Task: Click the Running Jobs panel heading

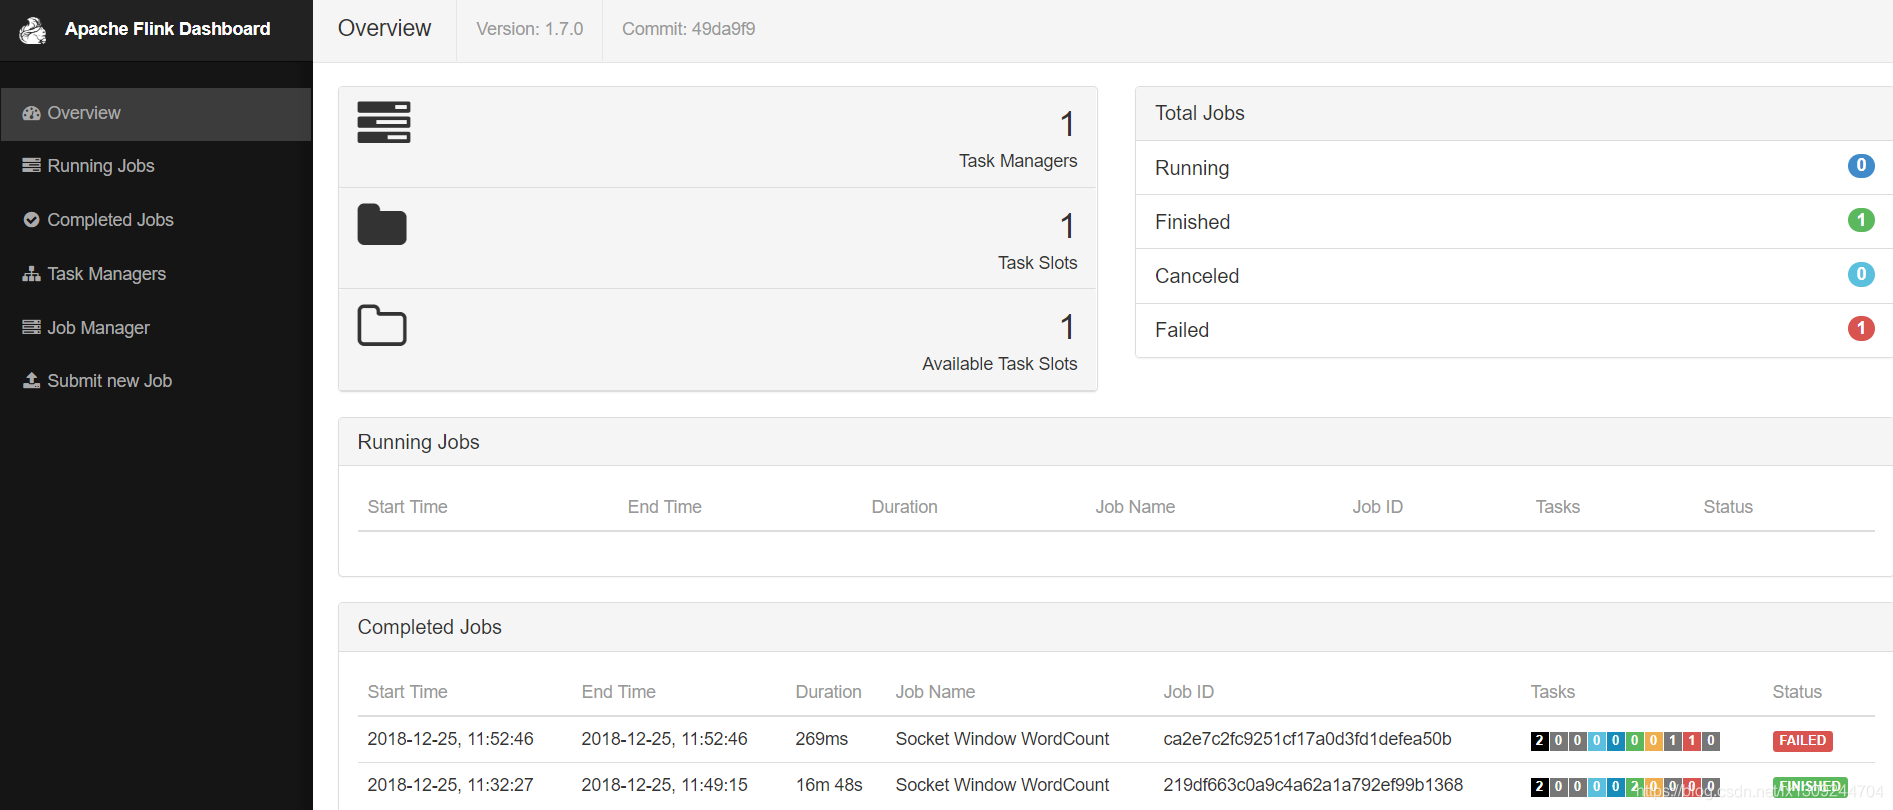Action: (x=418, y=442)
